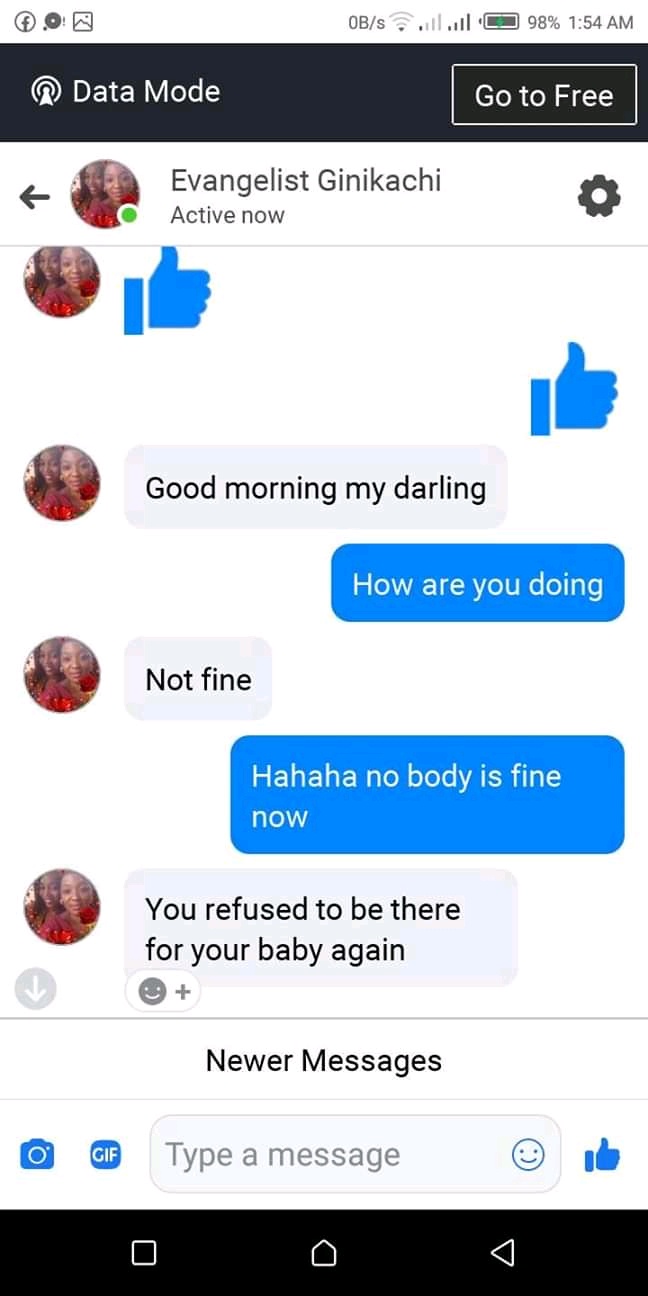The height and width of the screenshot is (1296, 648).
Task: Open the GIF picker
Action: coord(105,1154)
